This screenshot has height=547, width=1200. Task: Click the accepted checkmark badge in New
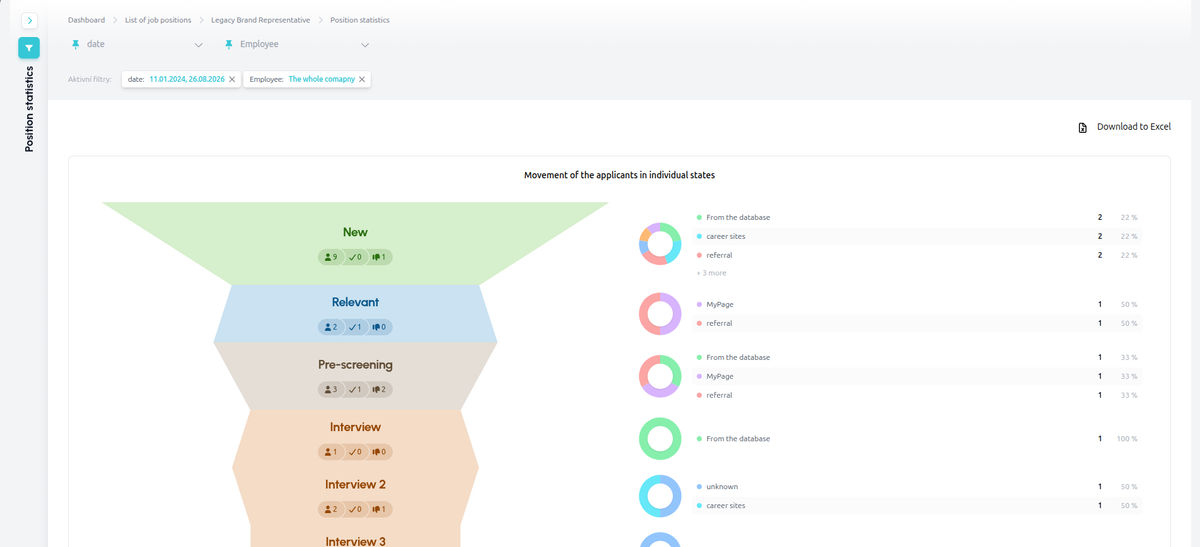[355, 257]
